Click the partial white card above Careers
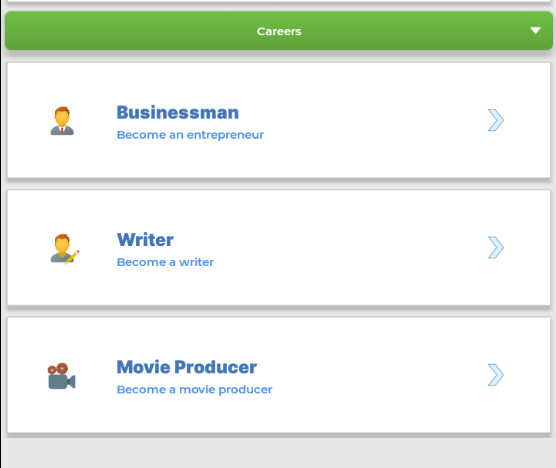556x468 pixels. (279, 1)
